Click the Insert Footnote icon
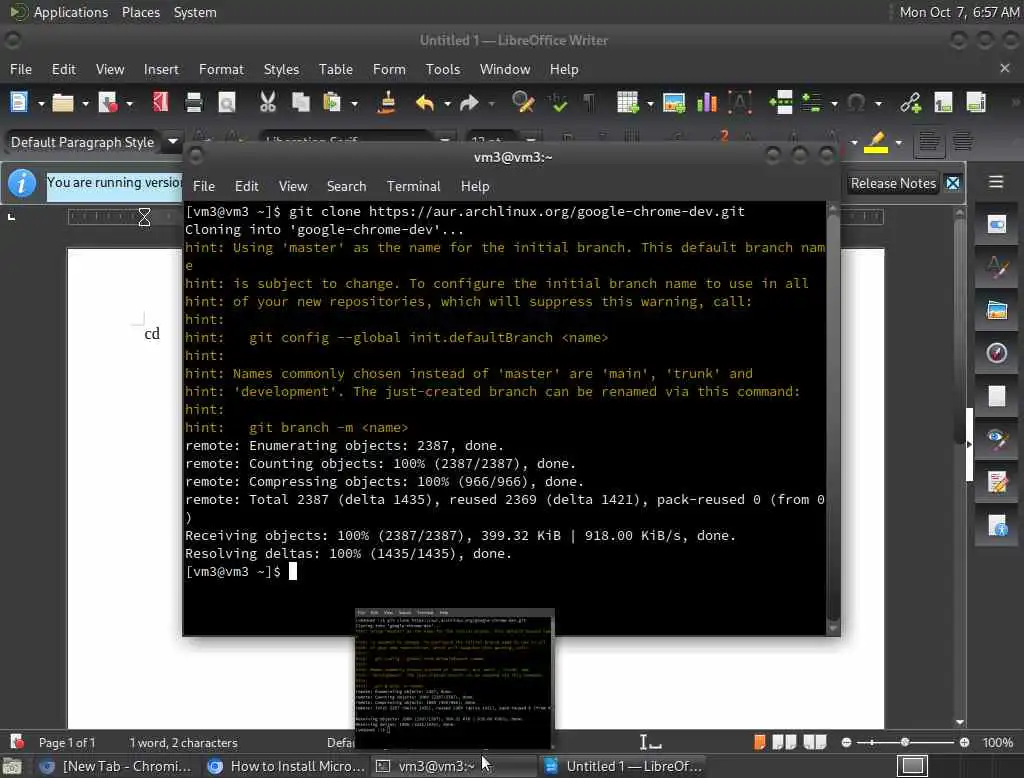The width and height of the screenshot is (1024, 778). [x=943, y=103]
